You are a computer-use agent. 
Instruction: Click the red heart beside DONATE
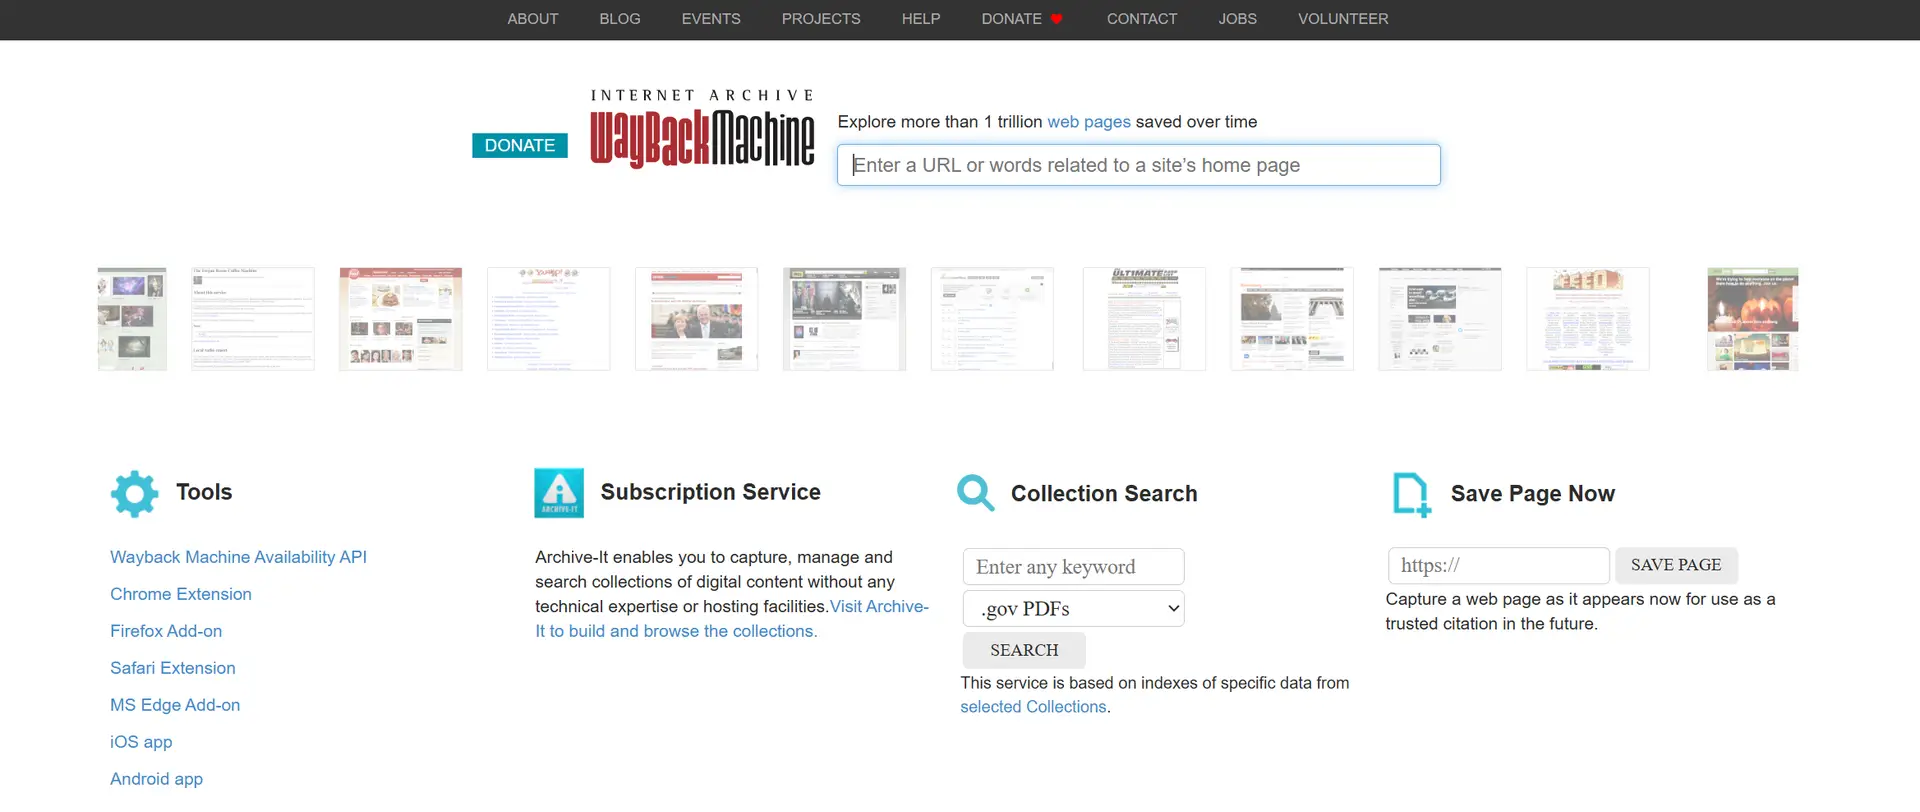1056,19
